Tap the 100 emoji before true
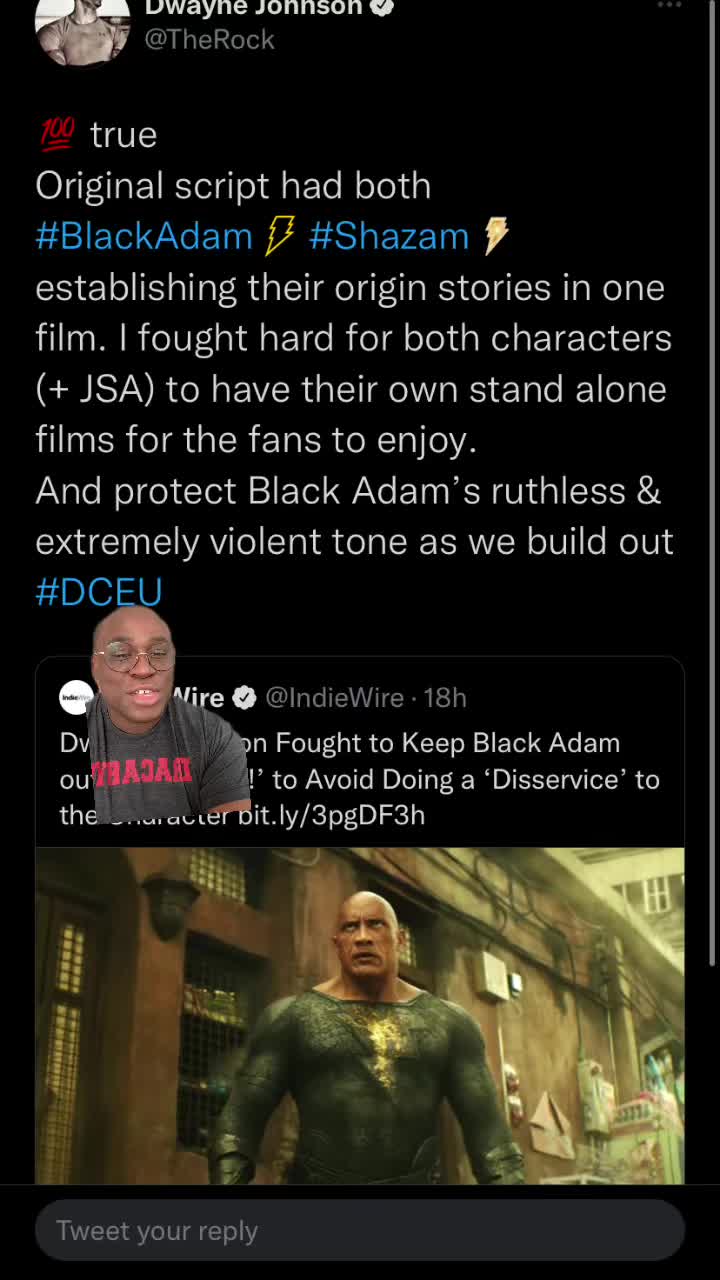Viewport: 720px width, 1280px height. (x=57, y=135)
